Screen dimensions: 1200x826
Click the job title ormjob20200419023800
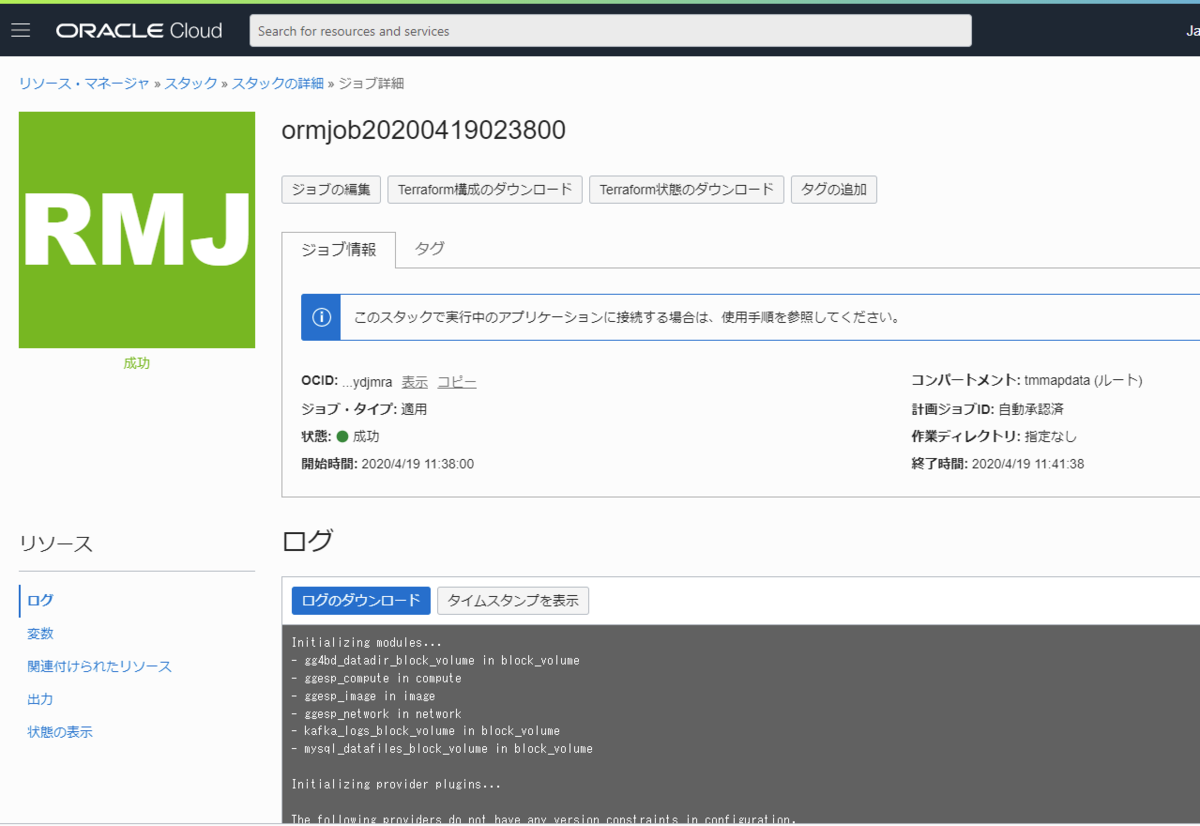click(x=424, y=131)
